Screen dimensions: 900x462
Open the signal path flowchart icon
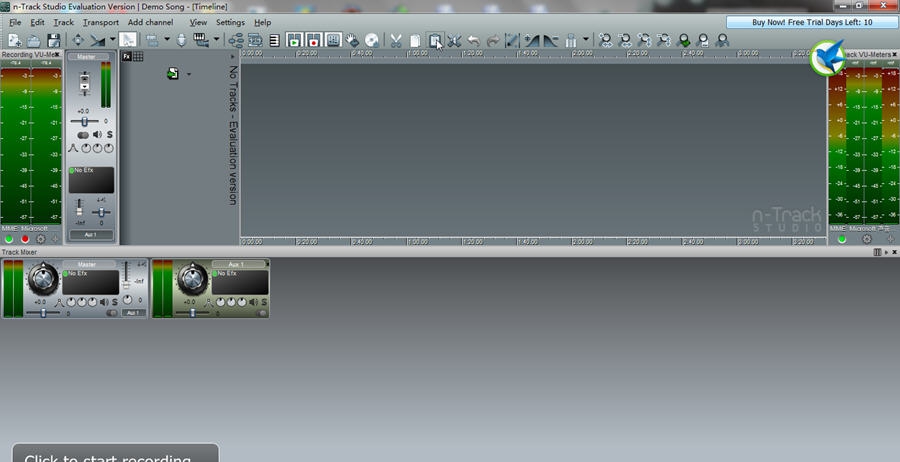point(236,40)
